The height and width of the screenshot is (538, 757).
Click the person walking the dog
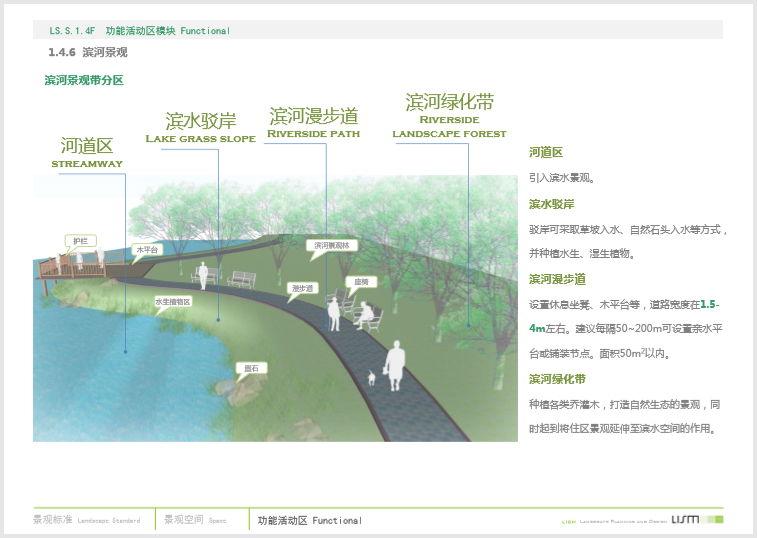point(396,365)
